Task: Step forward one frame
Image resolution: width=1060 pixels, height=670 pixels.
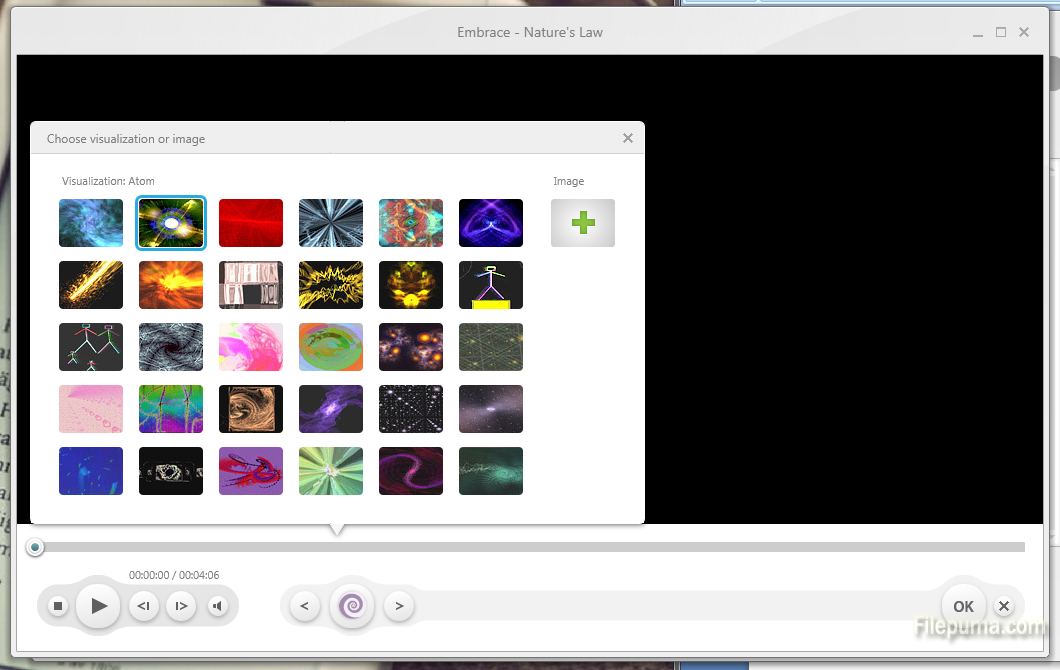Action: [x=180, y=606]
